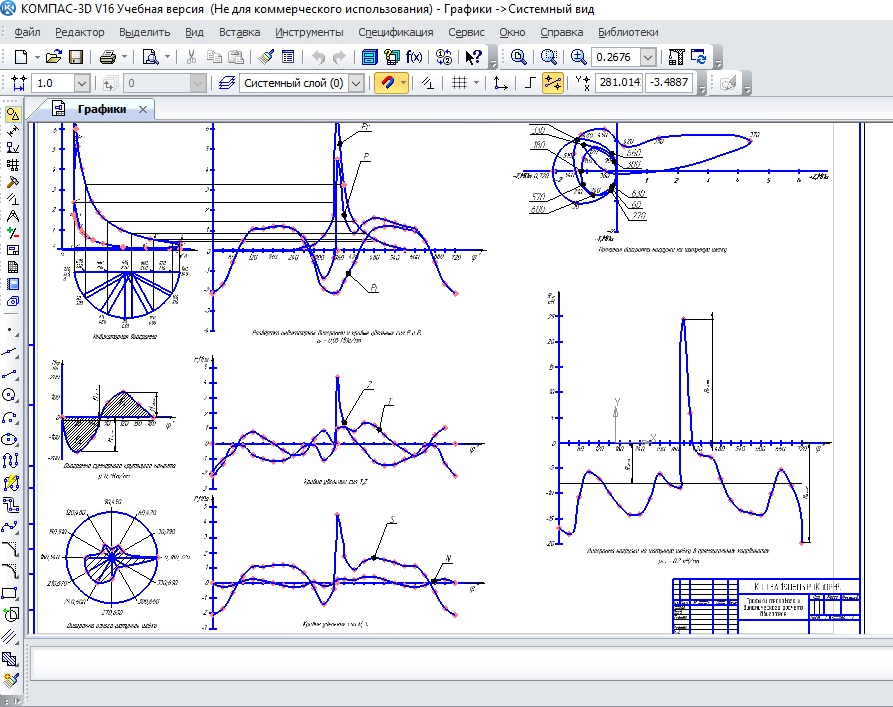Select the Dimensions toolbar icon

point(13,131)
